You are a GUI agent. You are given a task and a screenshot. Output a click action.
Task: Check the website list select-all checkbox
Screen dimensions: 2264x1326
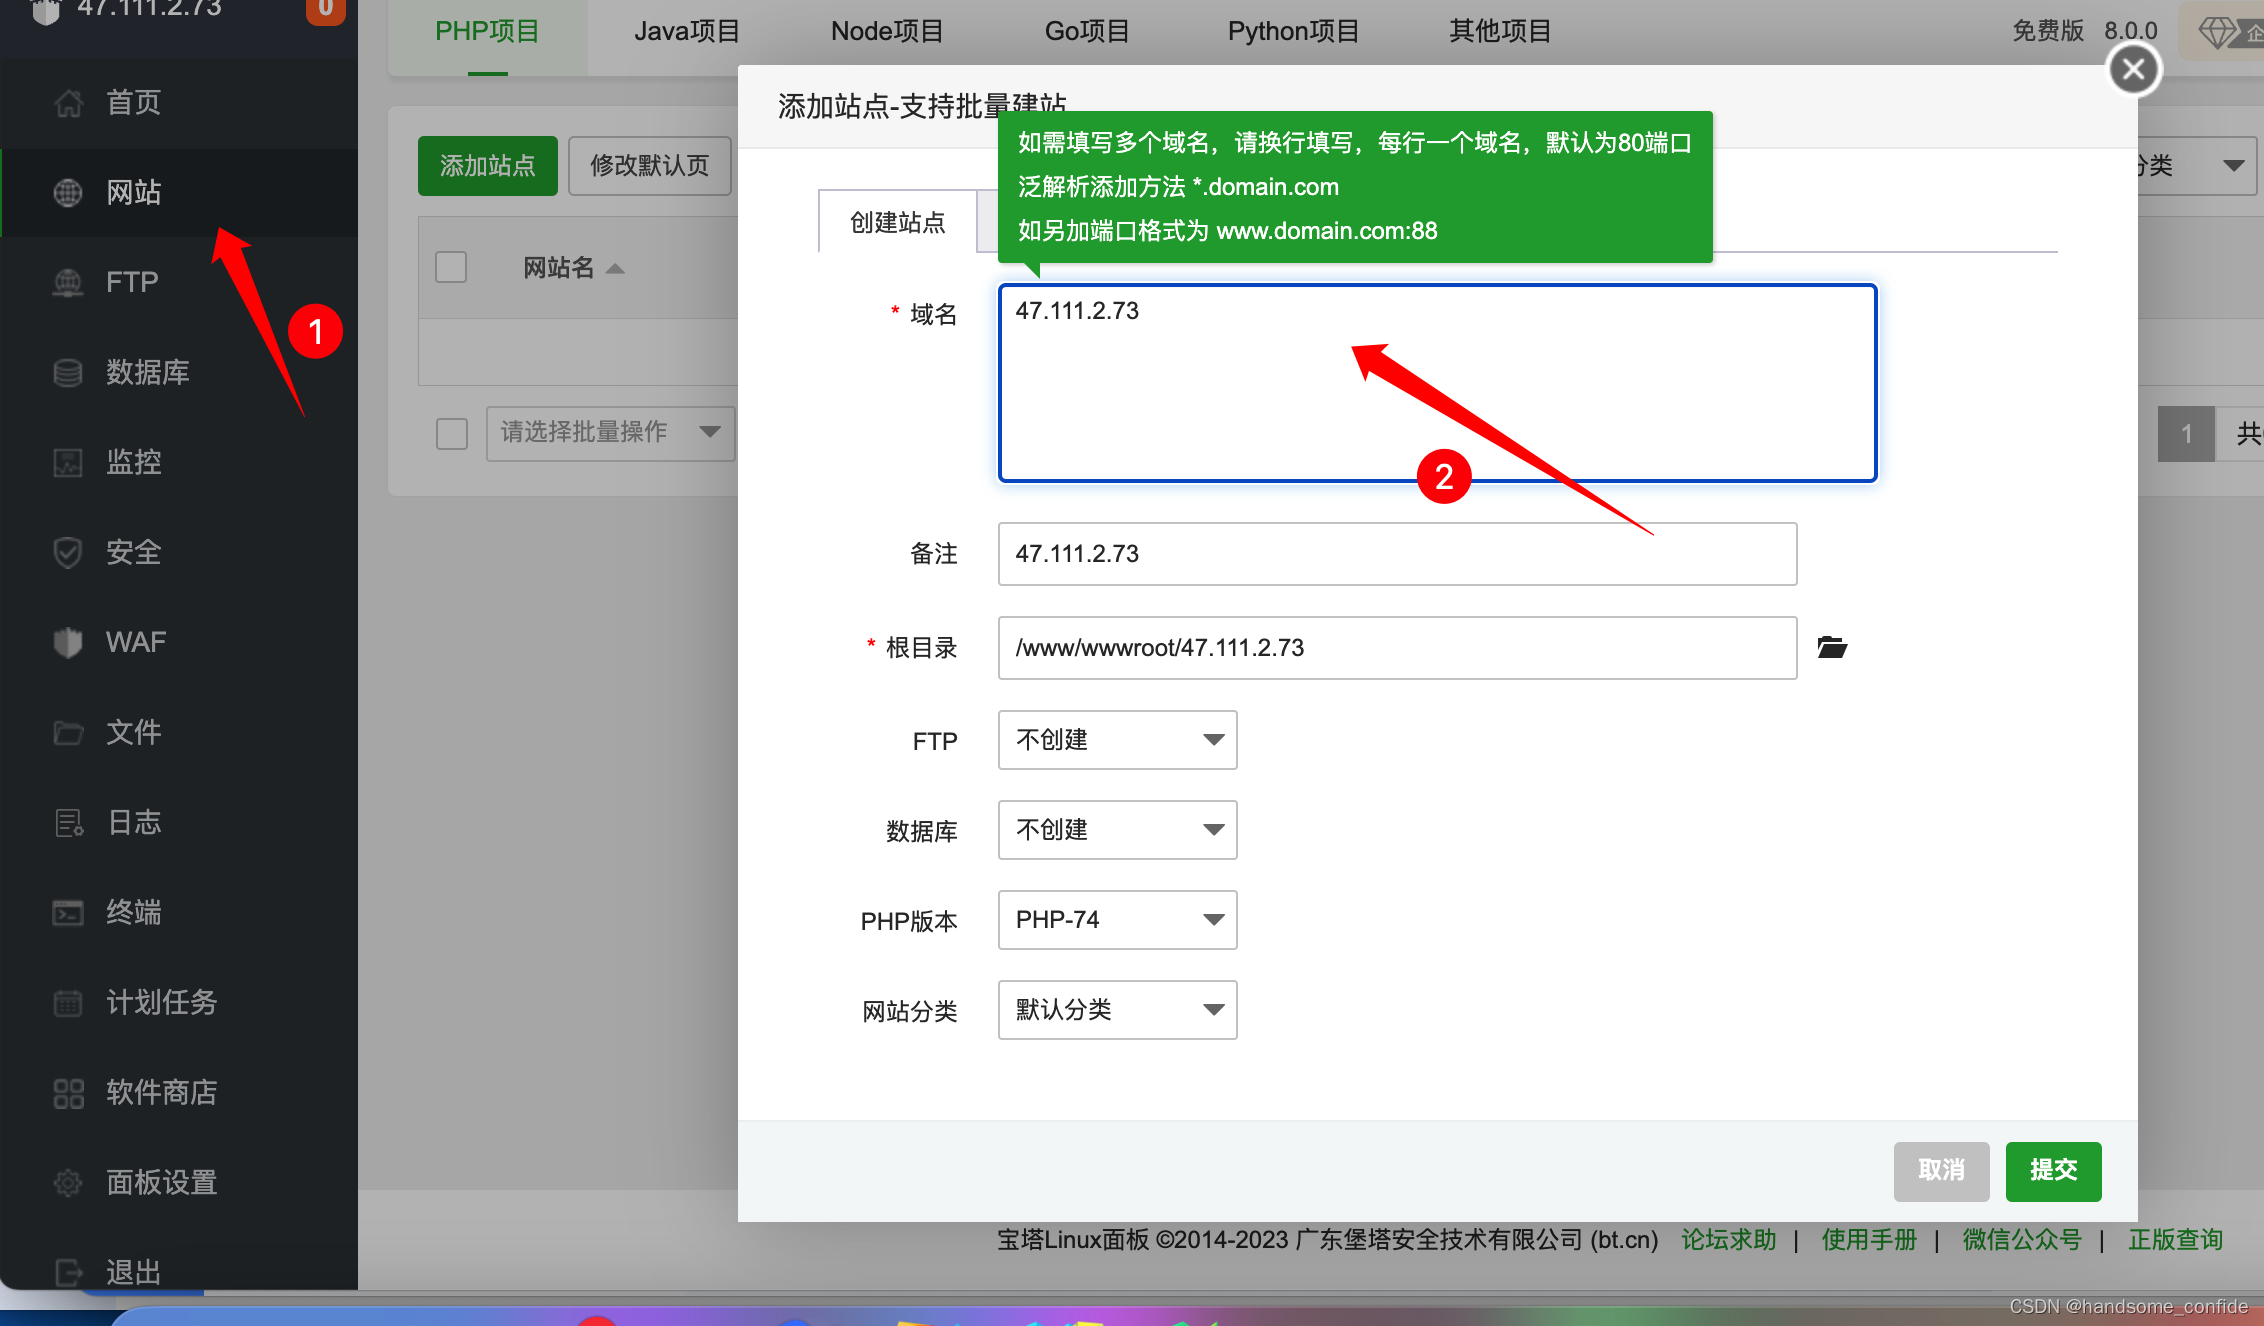453,265
